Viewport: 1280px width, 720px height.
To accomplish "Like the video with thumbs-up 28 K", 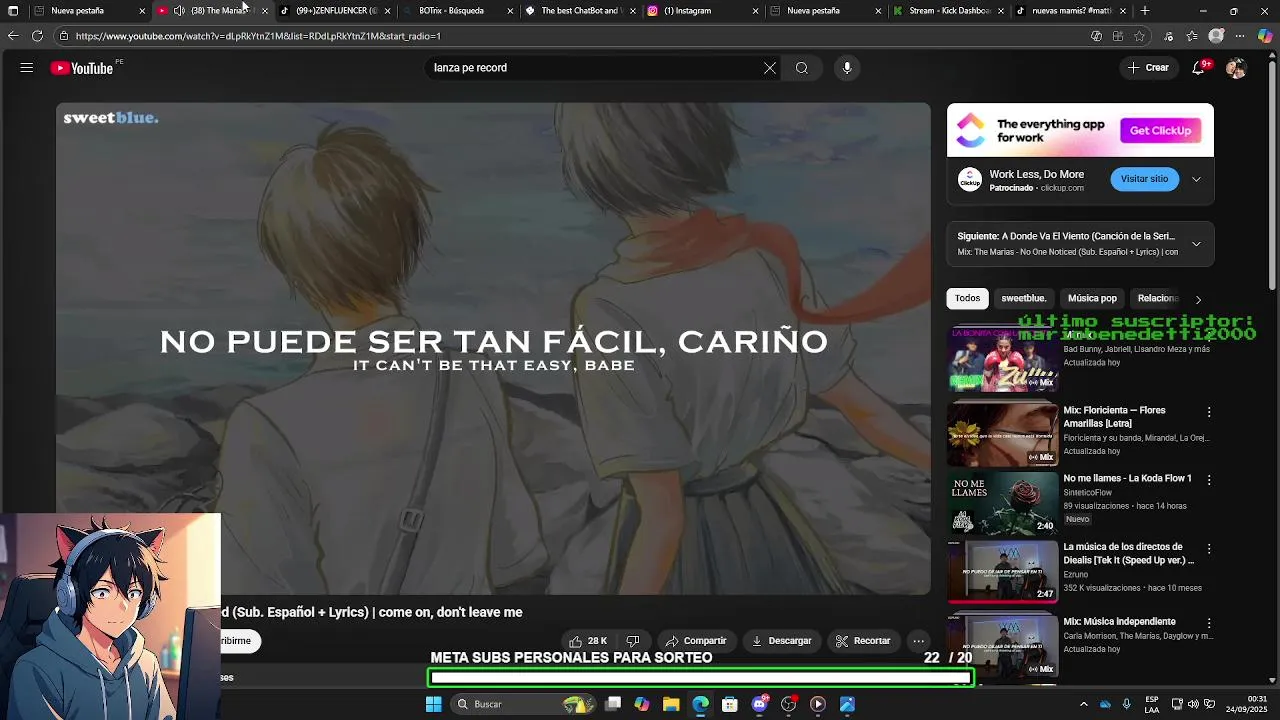I will pyautogui.click(x=588, y=641).
